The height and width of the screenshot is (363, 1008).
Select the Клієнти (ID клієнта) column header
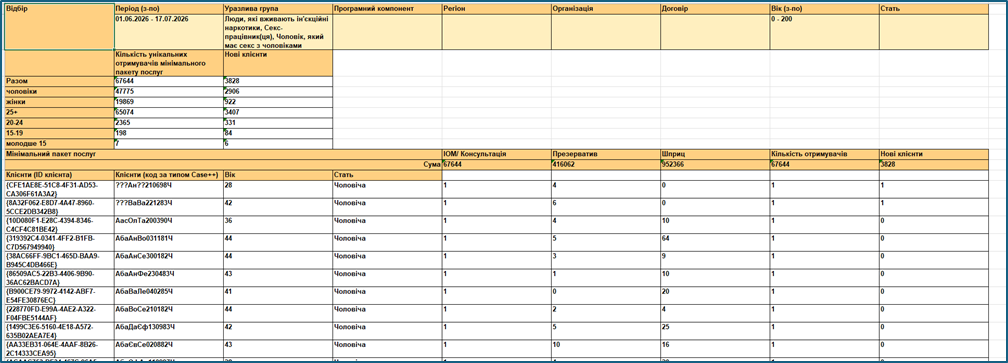59,175
